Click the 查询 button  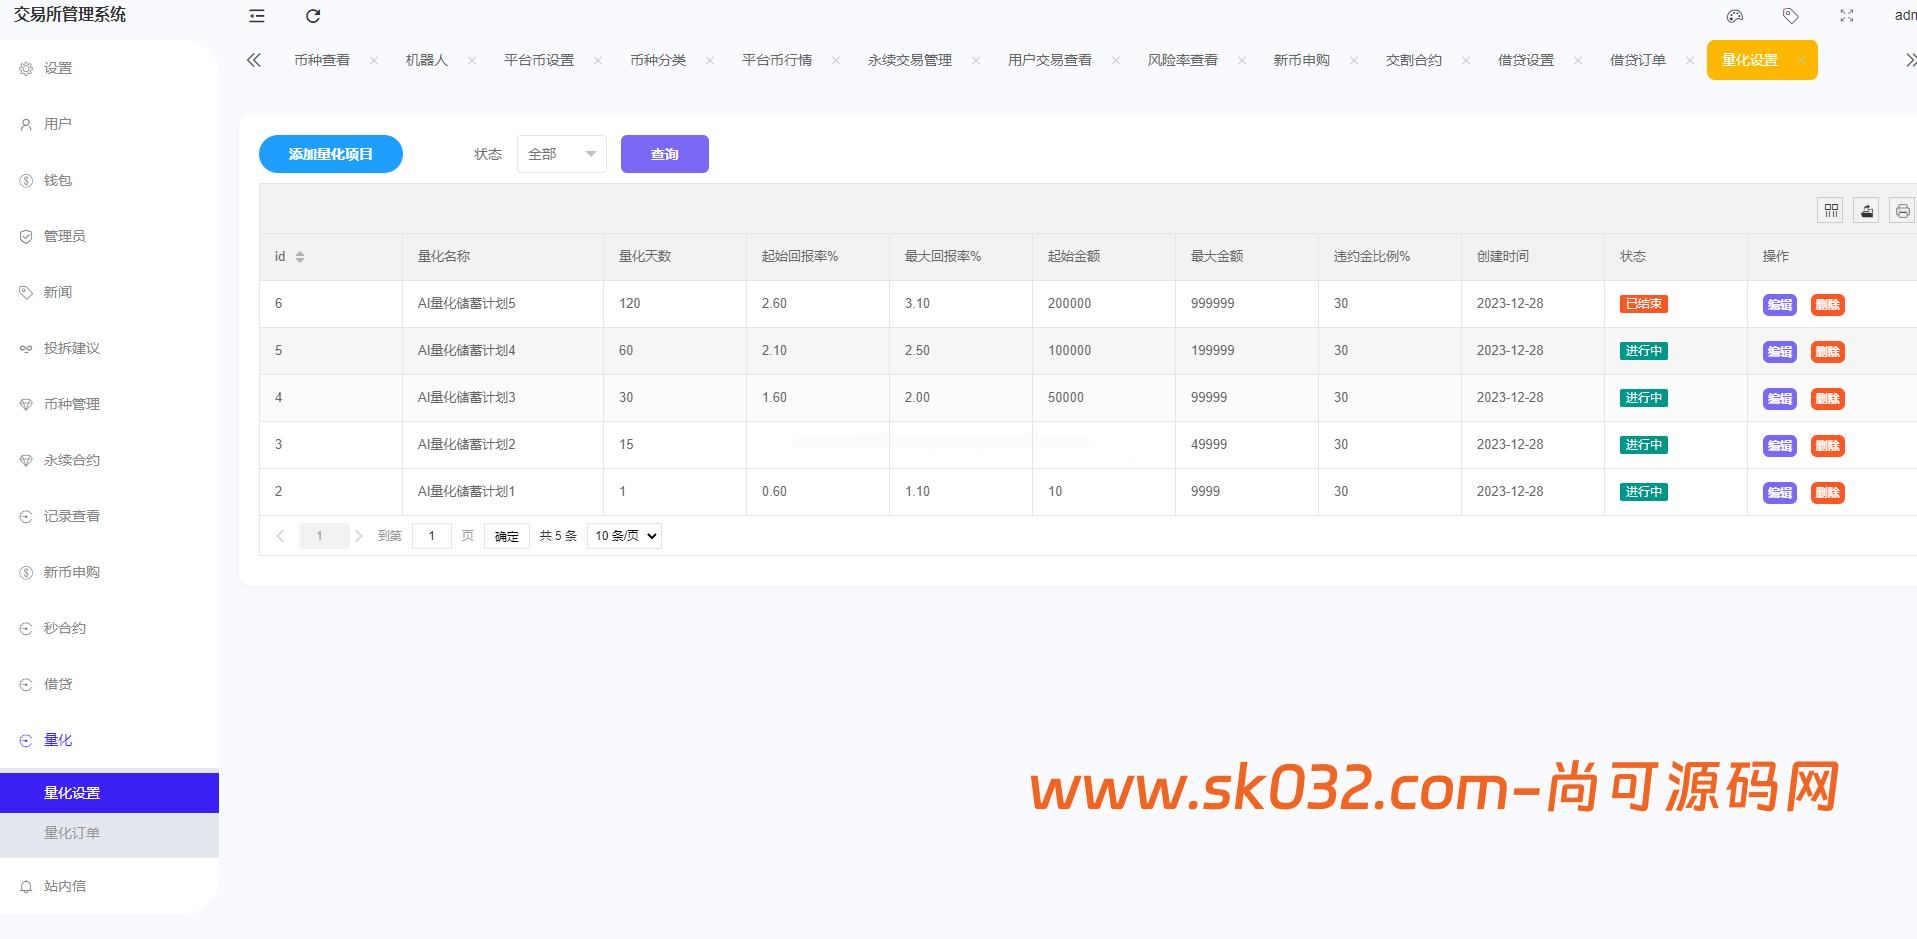(x=664, y=154)
